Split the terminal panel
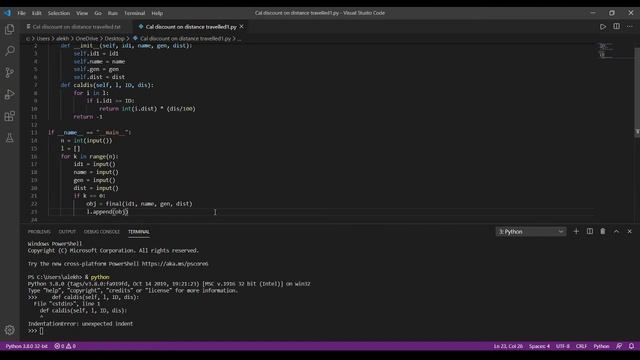The image size is (640, 360). click(x=590, y=231)
